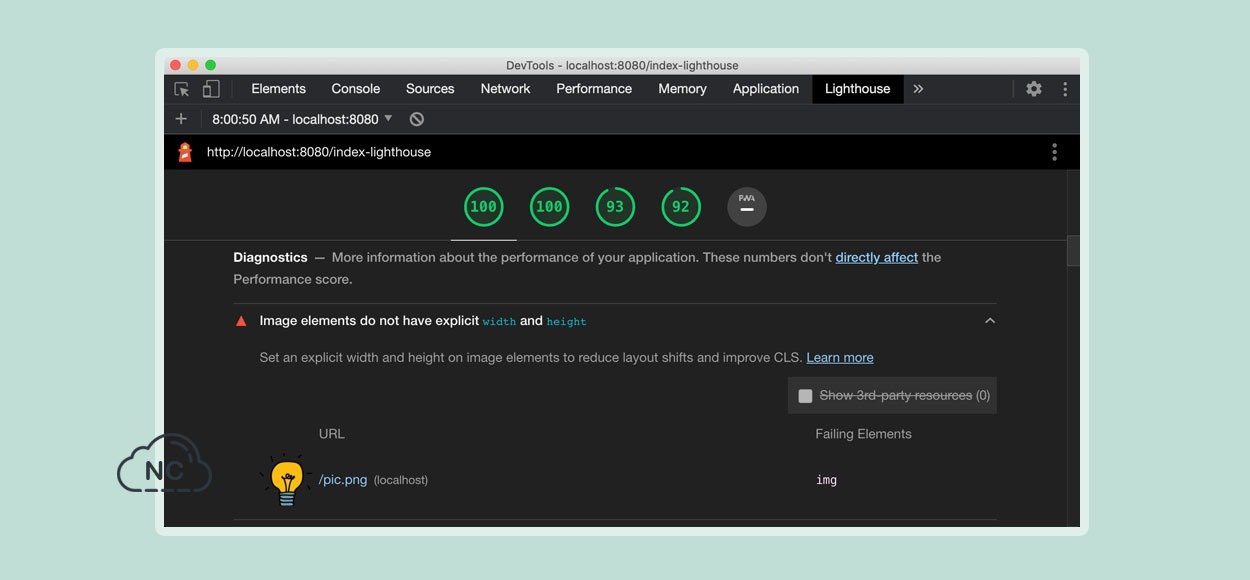Click the '(localhost)' host label
The image size is (1250, 580).
(x=401, y=480)
